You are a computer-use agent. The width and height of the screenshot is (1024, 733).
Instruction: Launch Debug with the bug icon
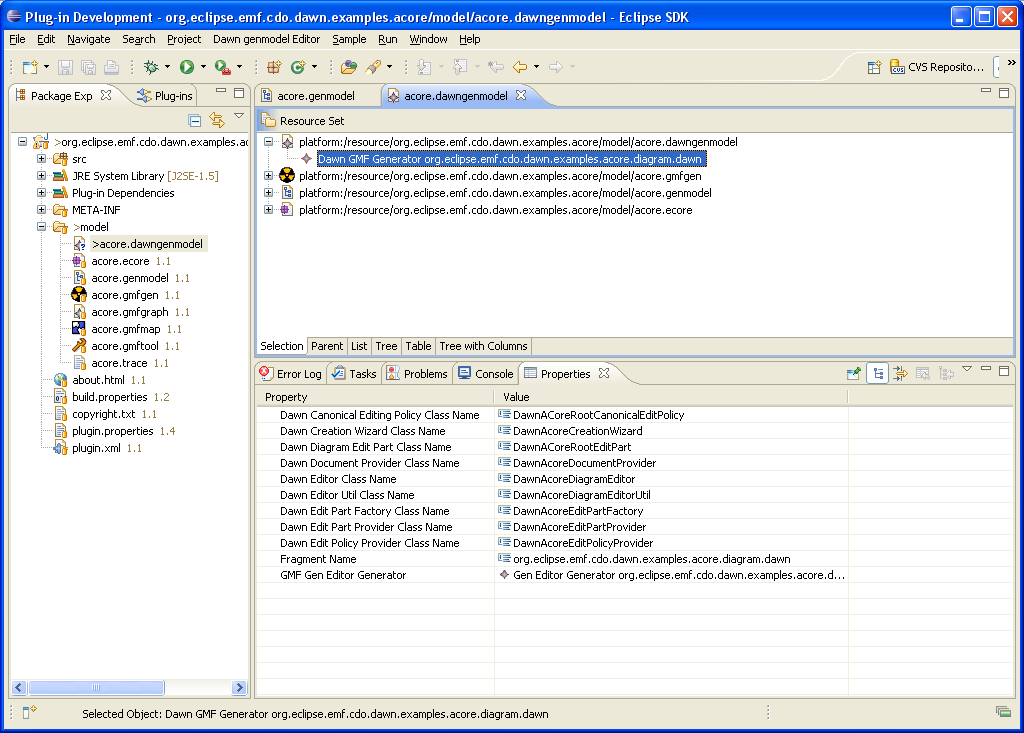tap(152, 67)
